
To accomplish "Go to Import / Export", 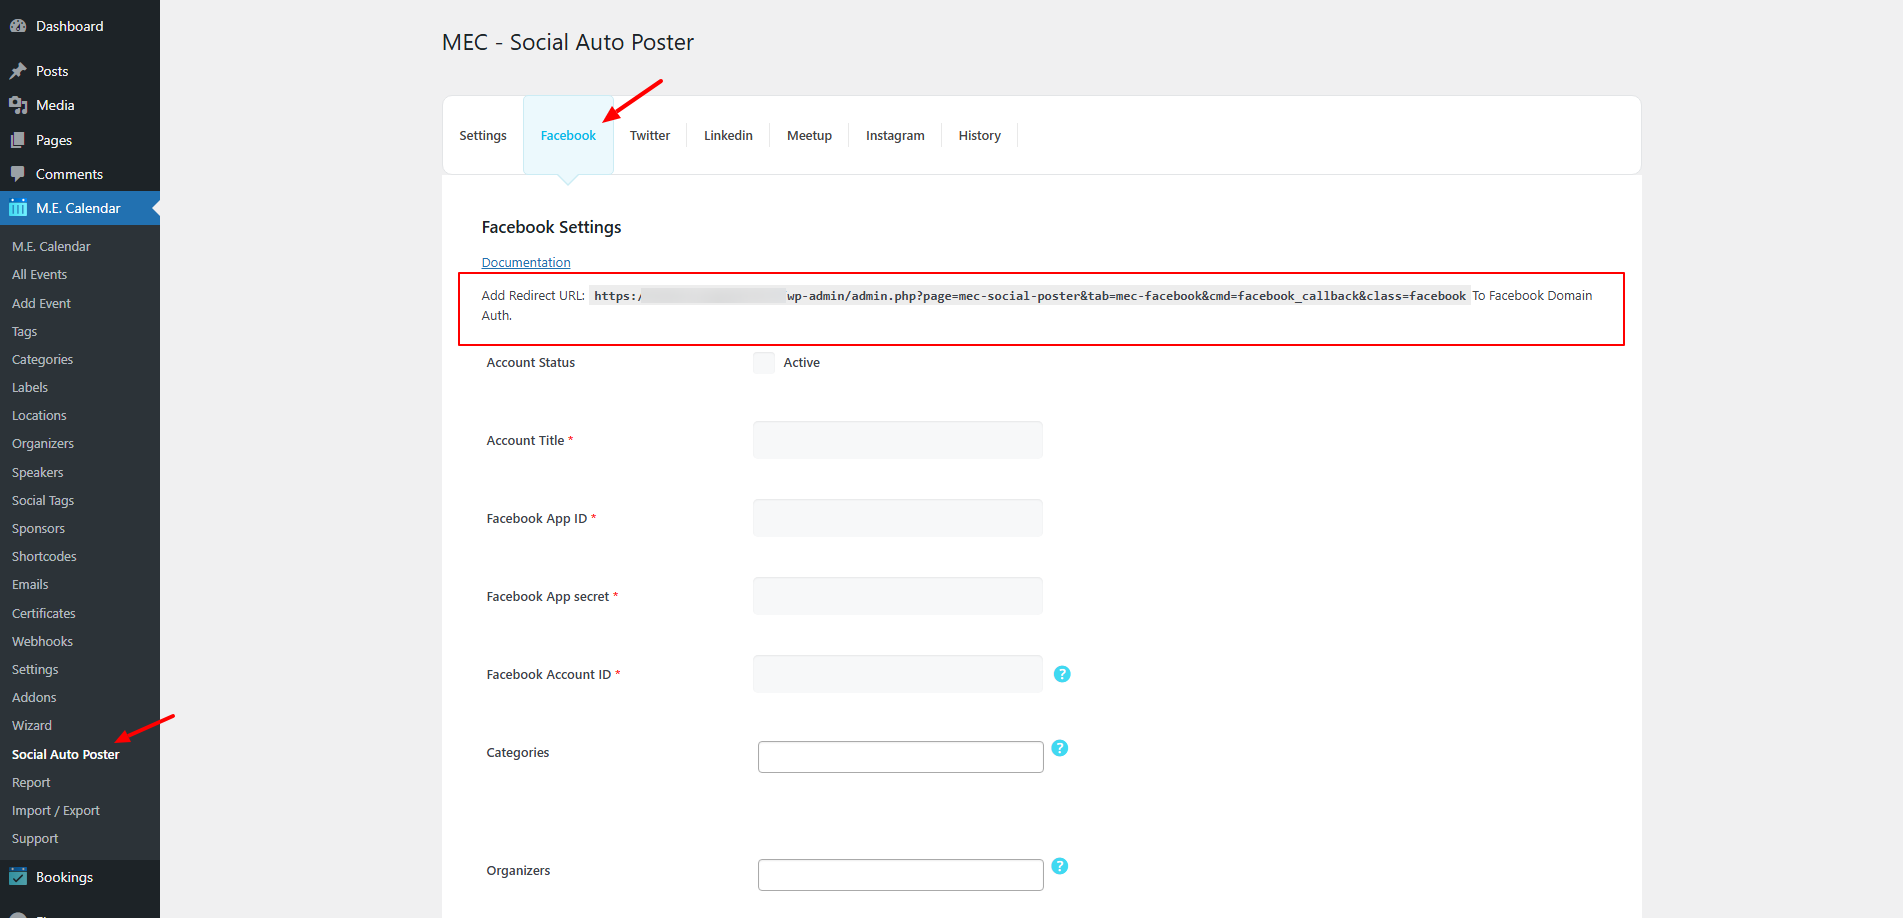I will point(56,810).
